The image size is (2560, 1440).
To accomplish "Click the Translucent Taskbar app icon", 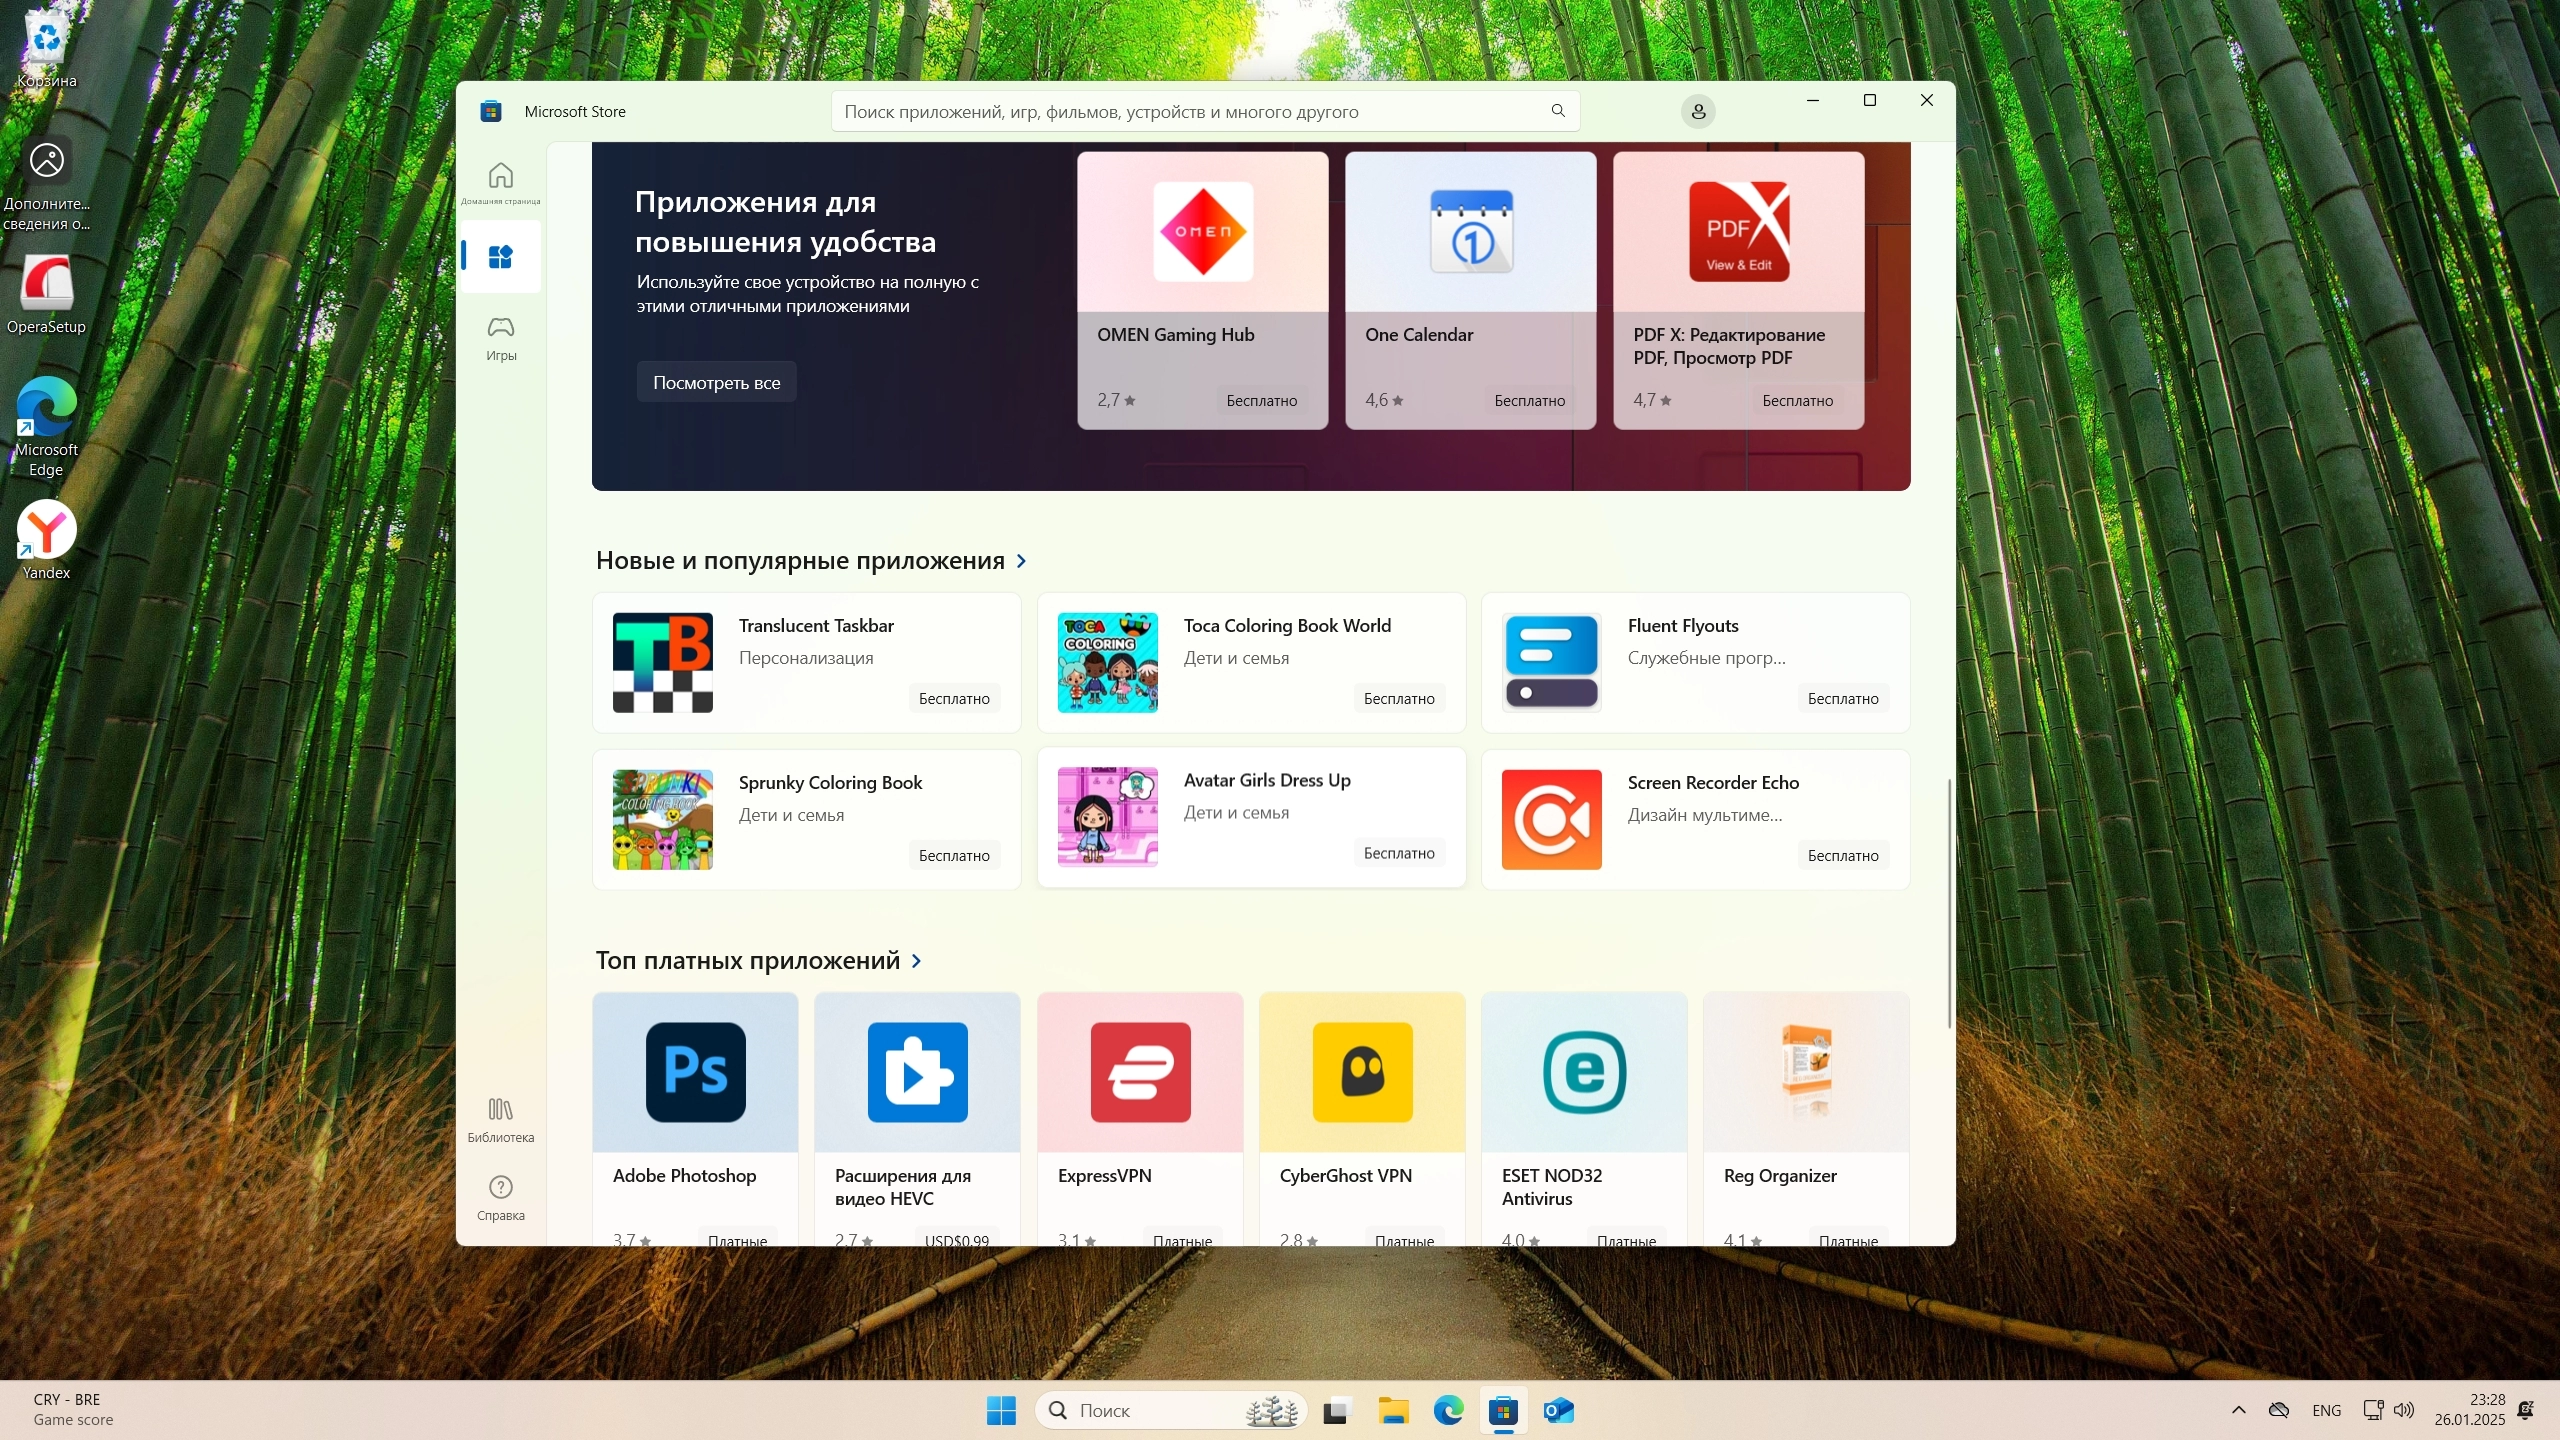I will tap(662, 662).
